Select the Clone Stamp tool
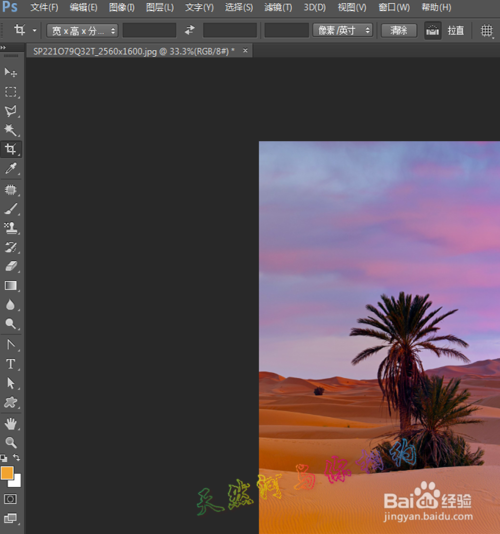The height and width of the screenshot is (534, 500). [x=11, y=228]
